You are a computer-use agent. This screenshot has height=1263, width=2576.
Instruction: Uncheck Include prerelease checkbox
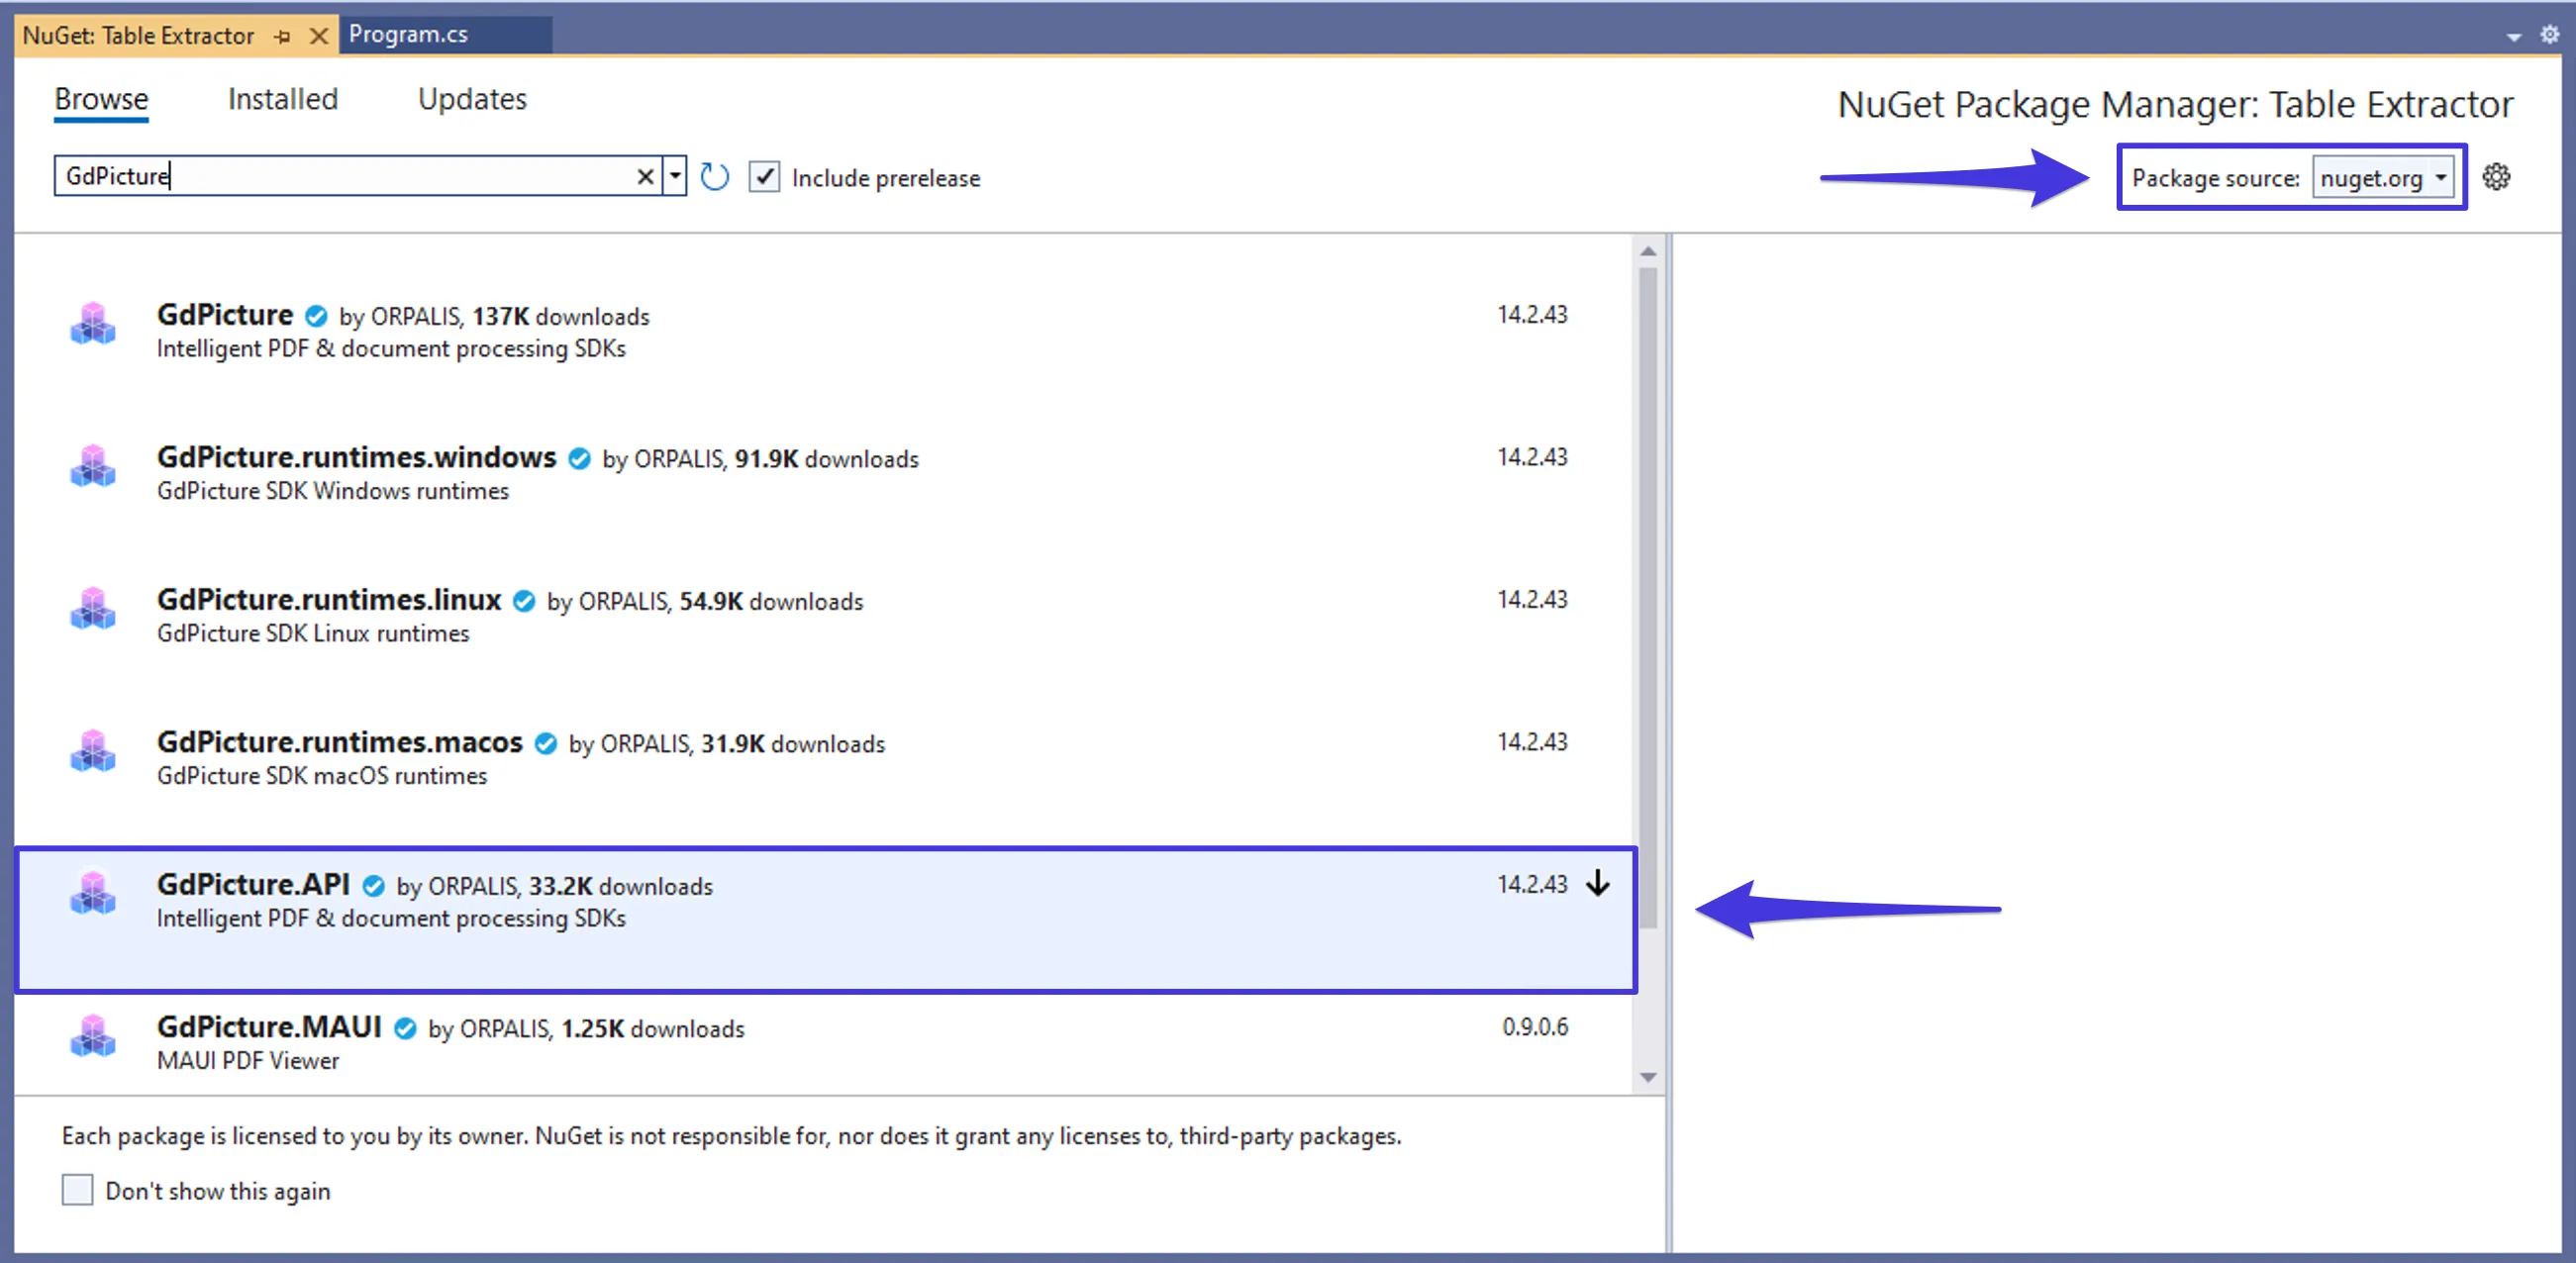click(x=764, y=177)
